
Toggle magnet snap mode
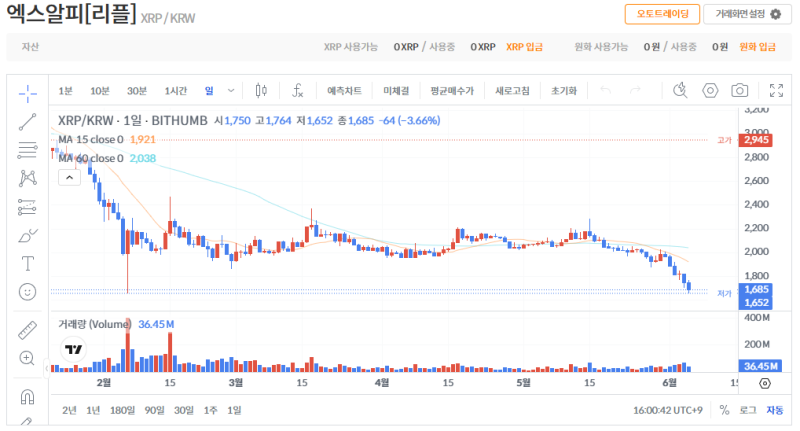tap(28, 396)
